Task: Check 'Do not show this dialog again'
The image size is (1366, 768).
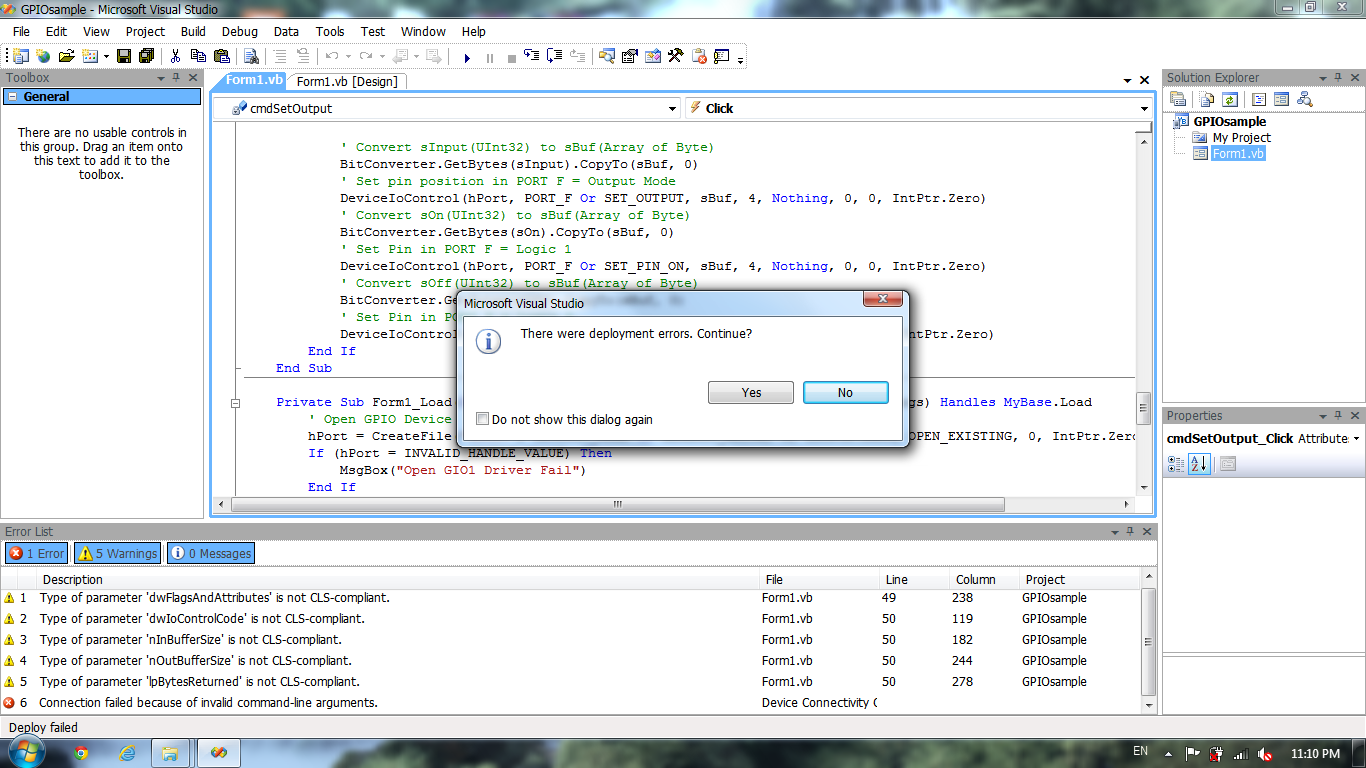Action: [483, 419]
